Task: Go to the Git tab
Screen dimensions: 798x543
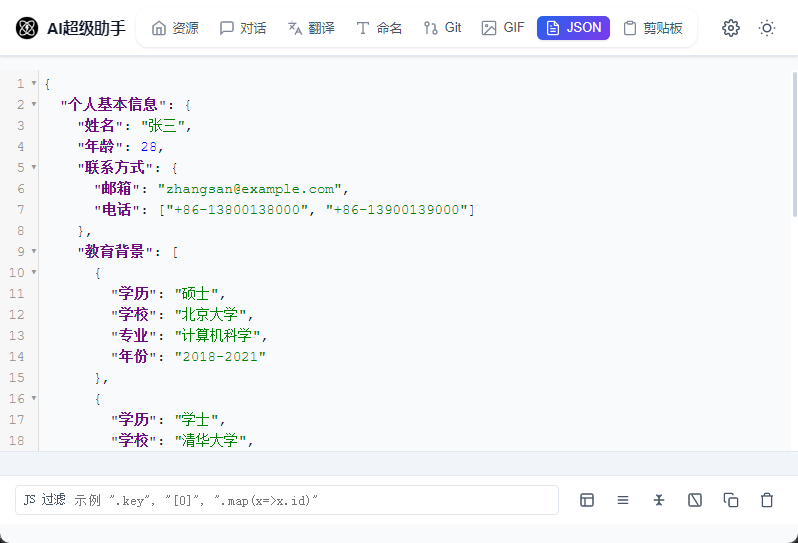Action: point(442,28)
